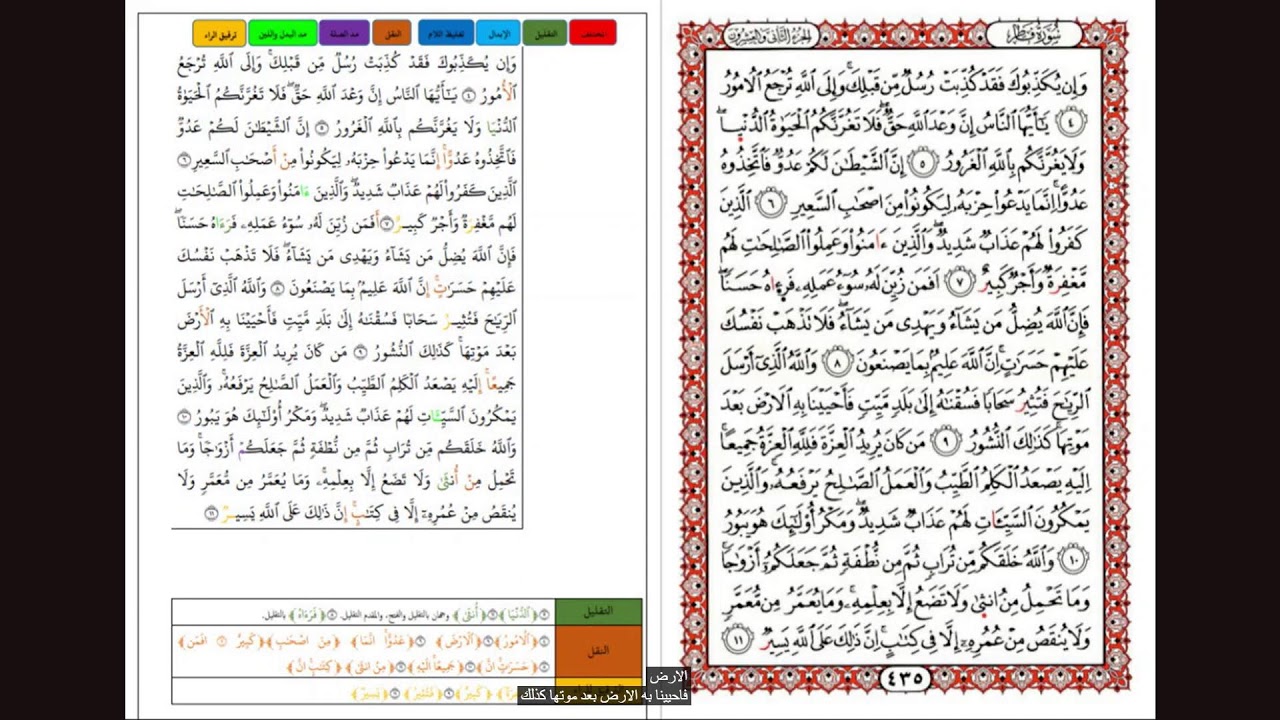
Task: Click the yellow ترقيق الراء label
Action: (219, 33)
